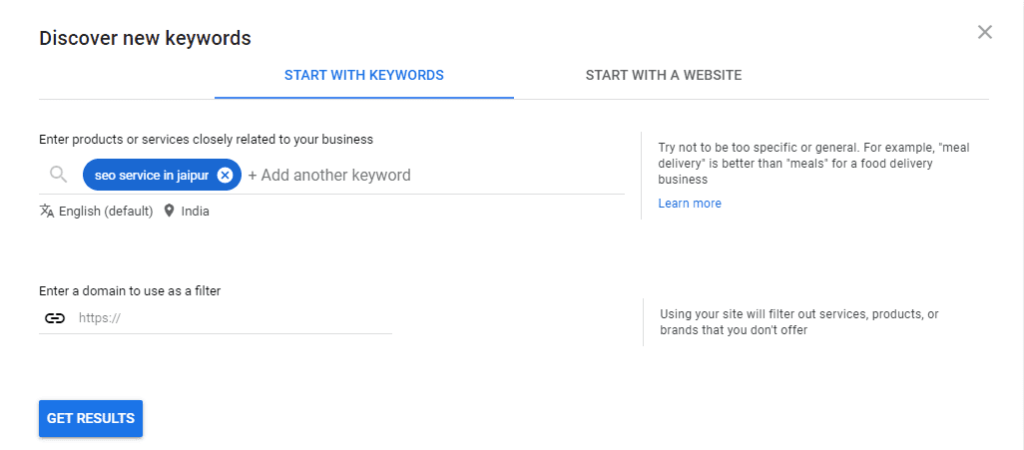Switch to the Start with a Website tab
Image resolution: width=1024 pixels, height=450 pixels.
[x=663, y=75]
